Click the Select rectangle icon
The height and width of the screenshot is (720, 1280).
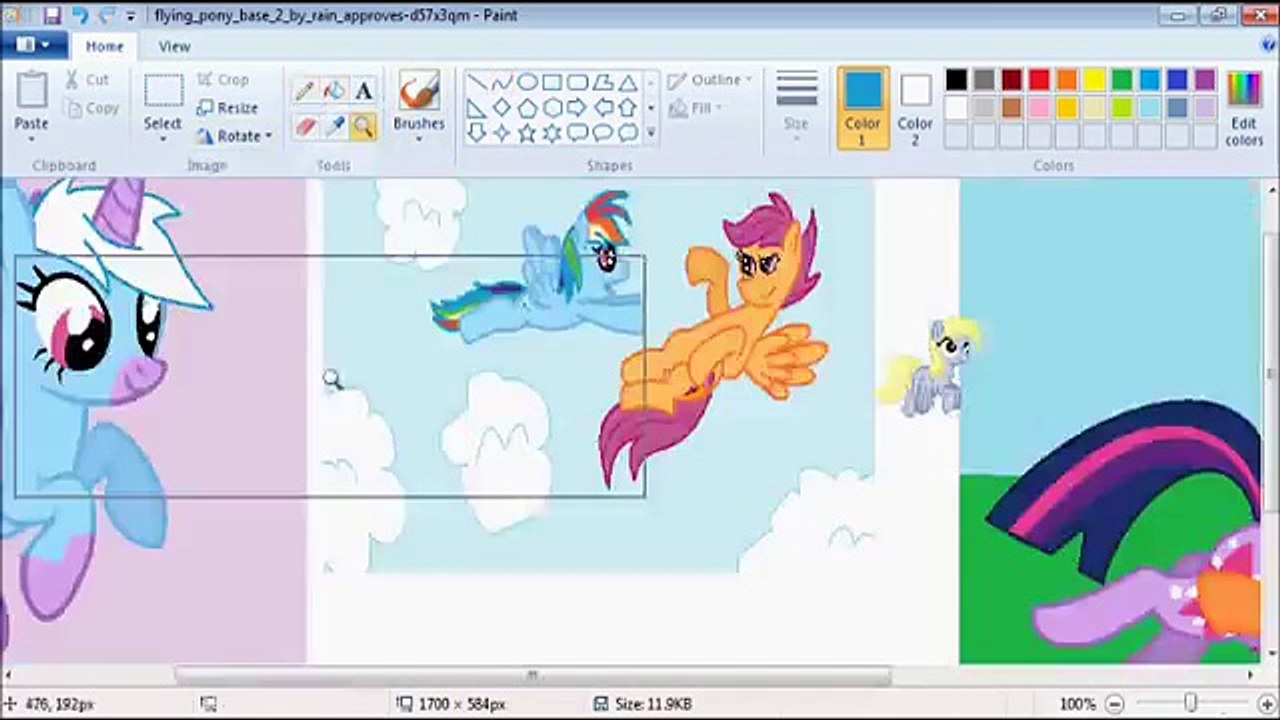[162, 91]
